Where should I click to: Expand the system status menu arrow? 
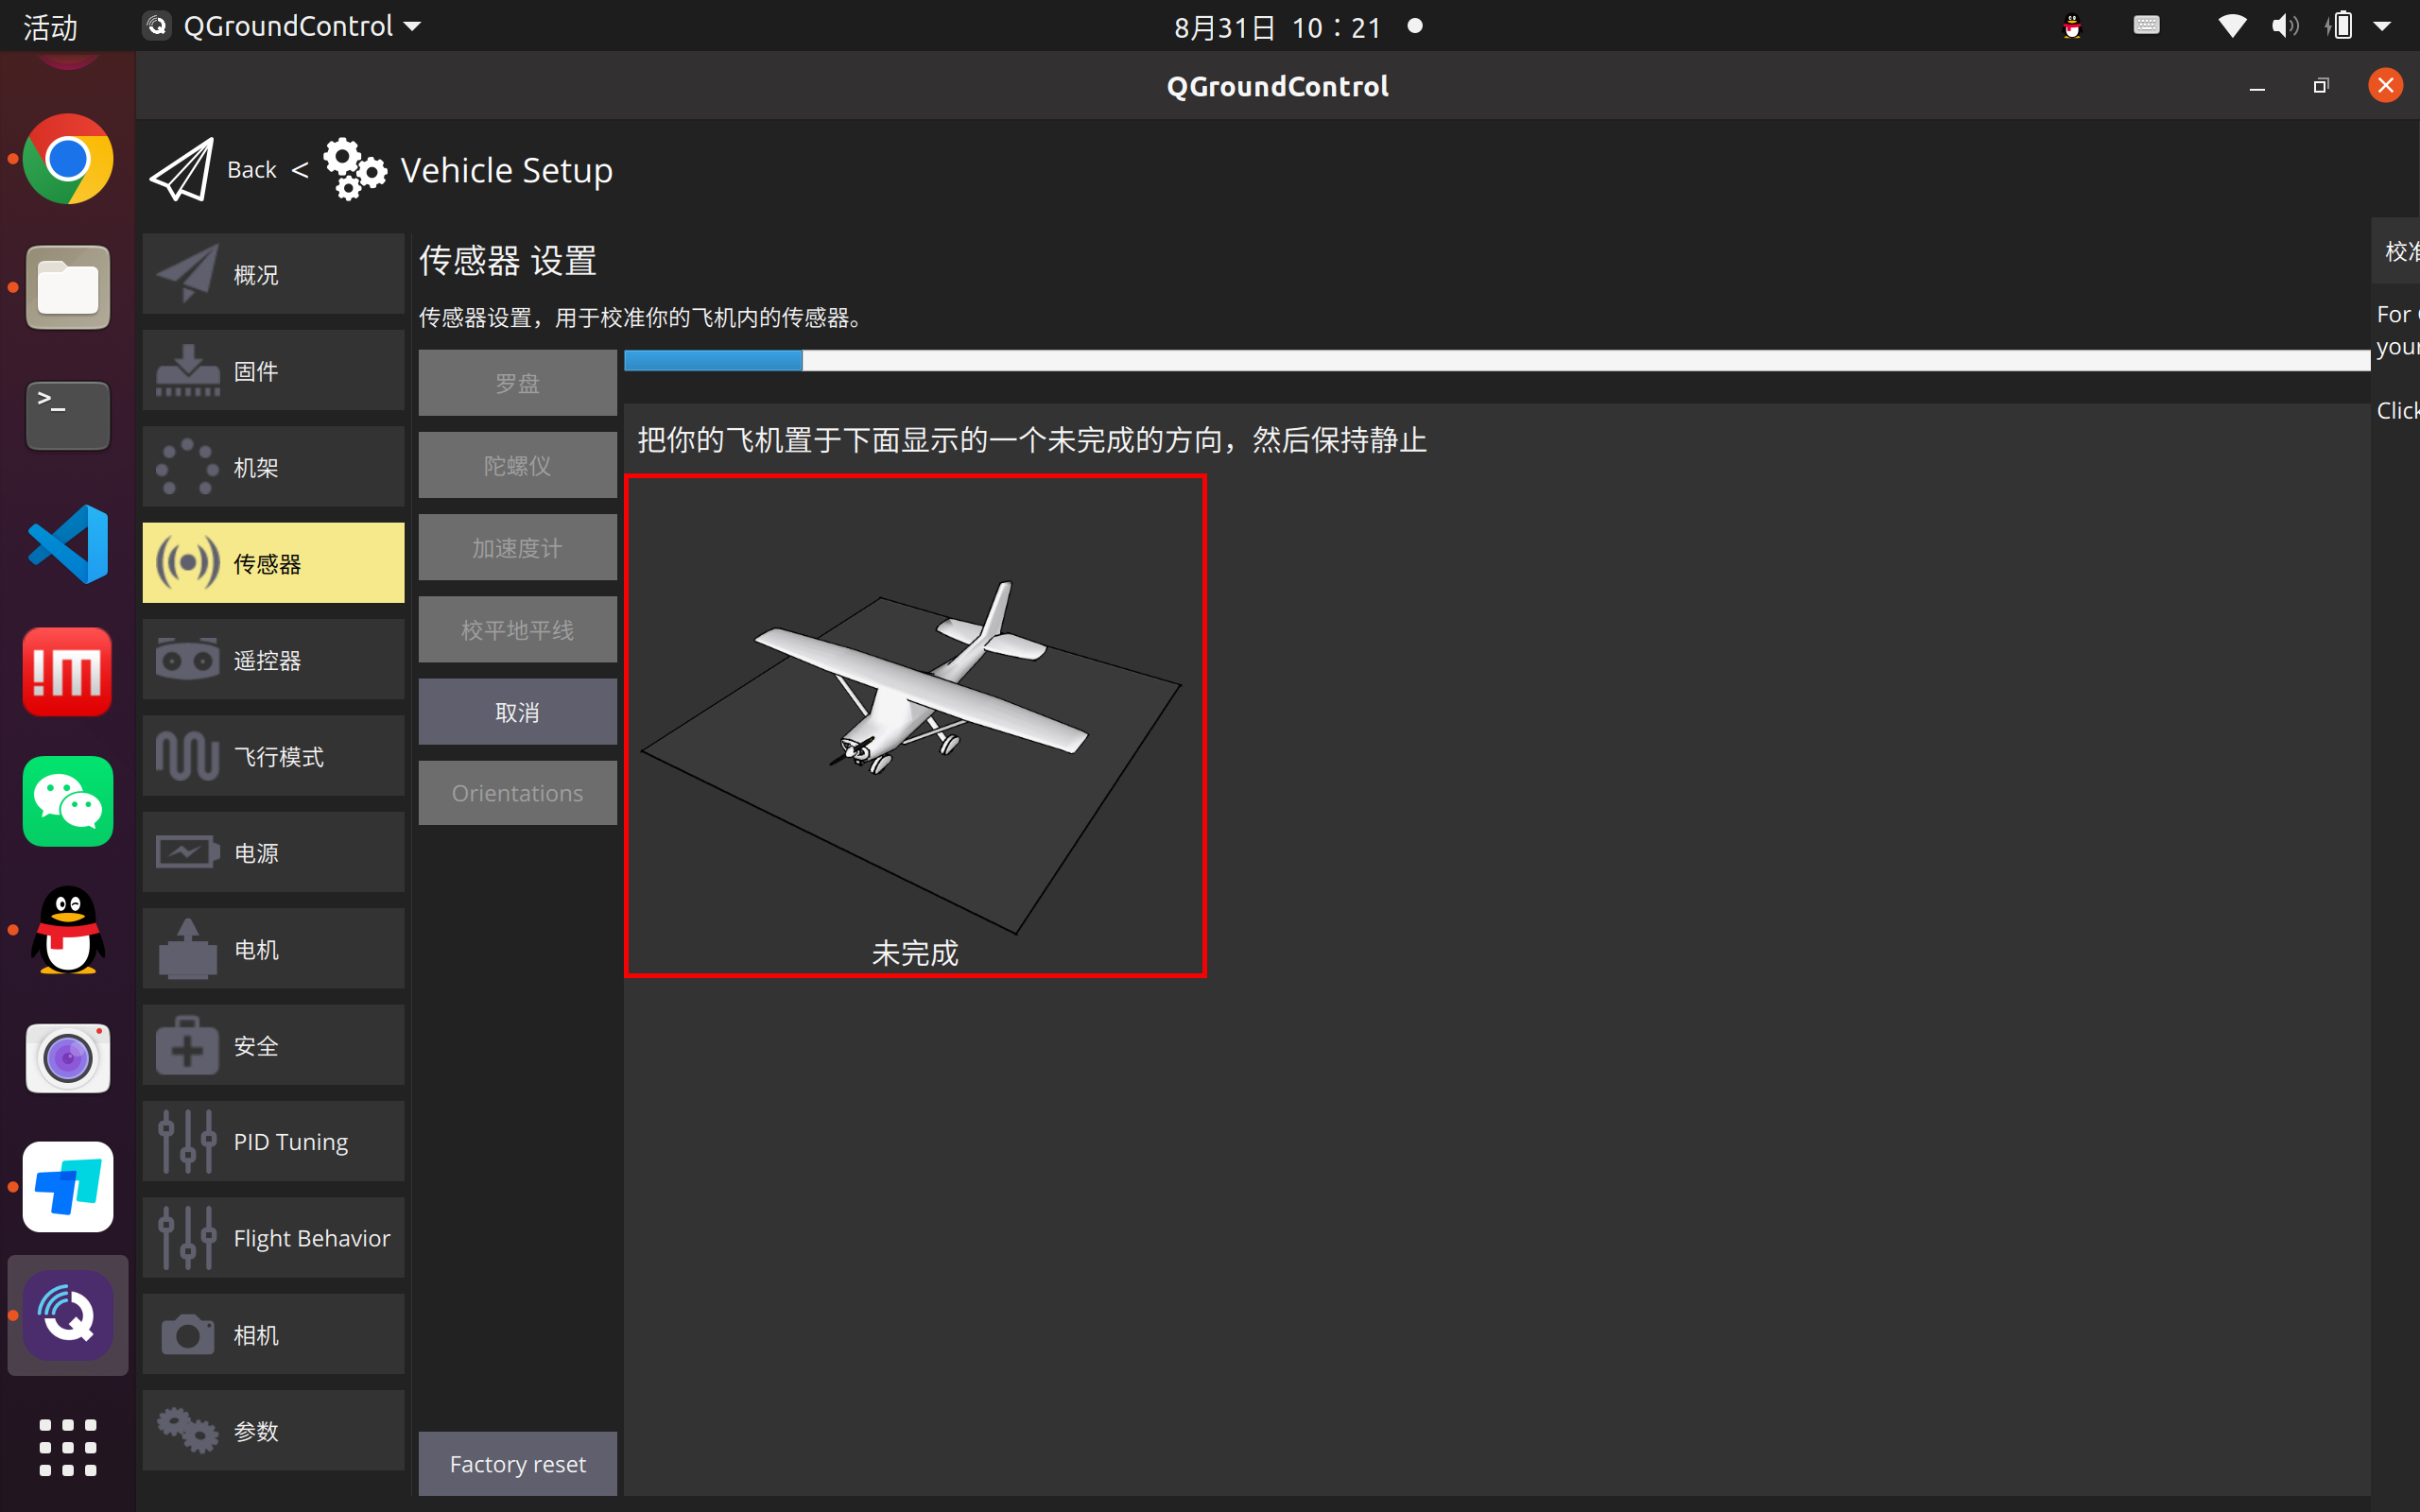(2382, 27)
